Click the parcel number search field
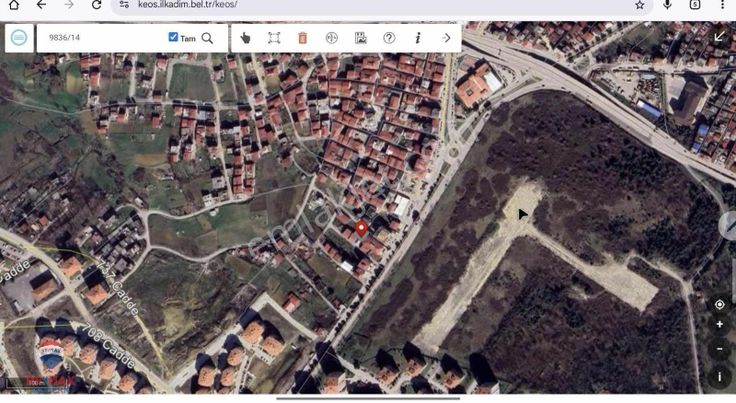The image size is (736, 403). tap(100, 38)
